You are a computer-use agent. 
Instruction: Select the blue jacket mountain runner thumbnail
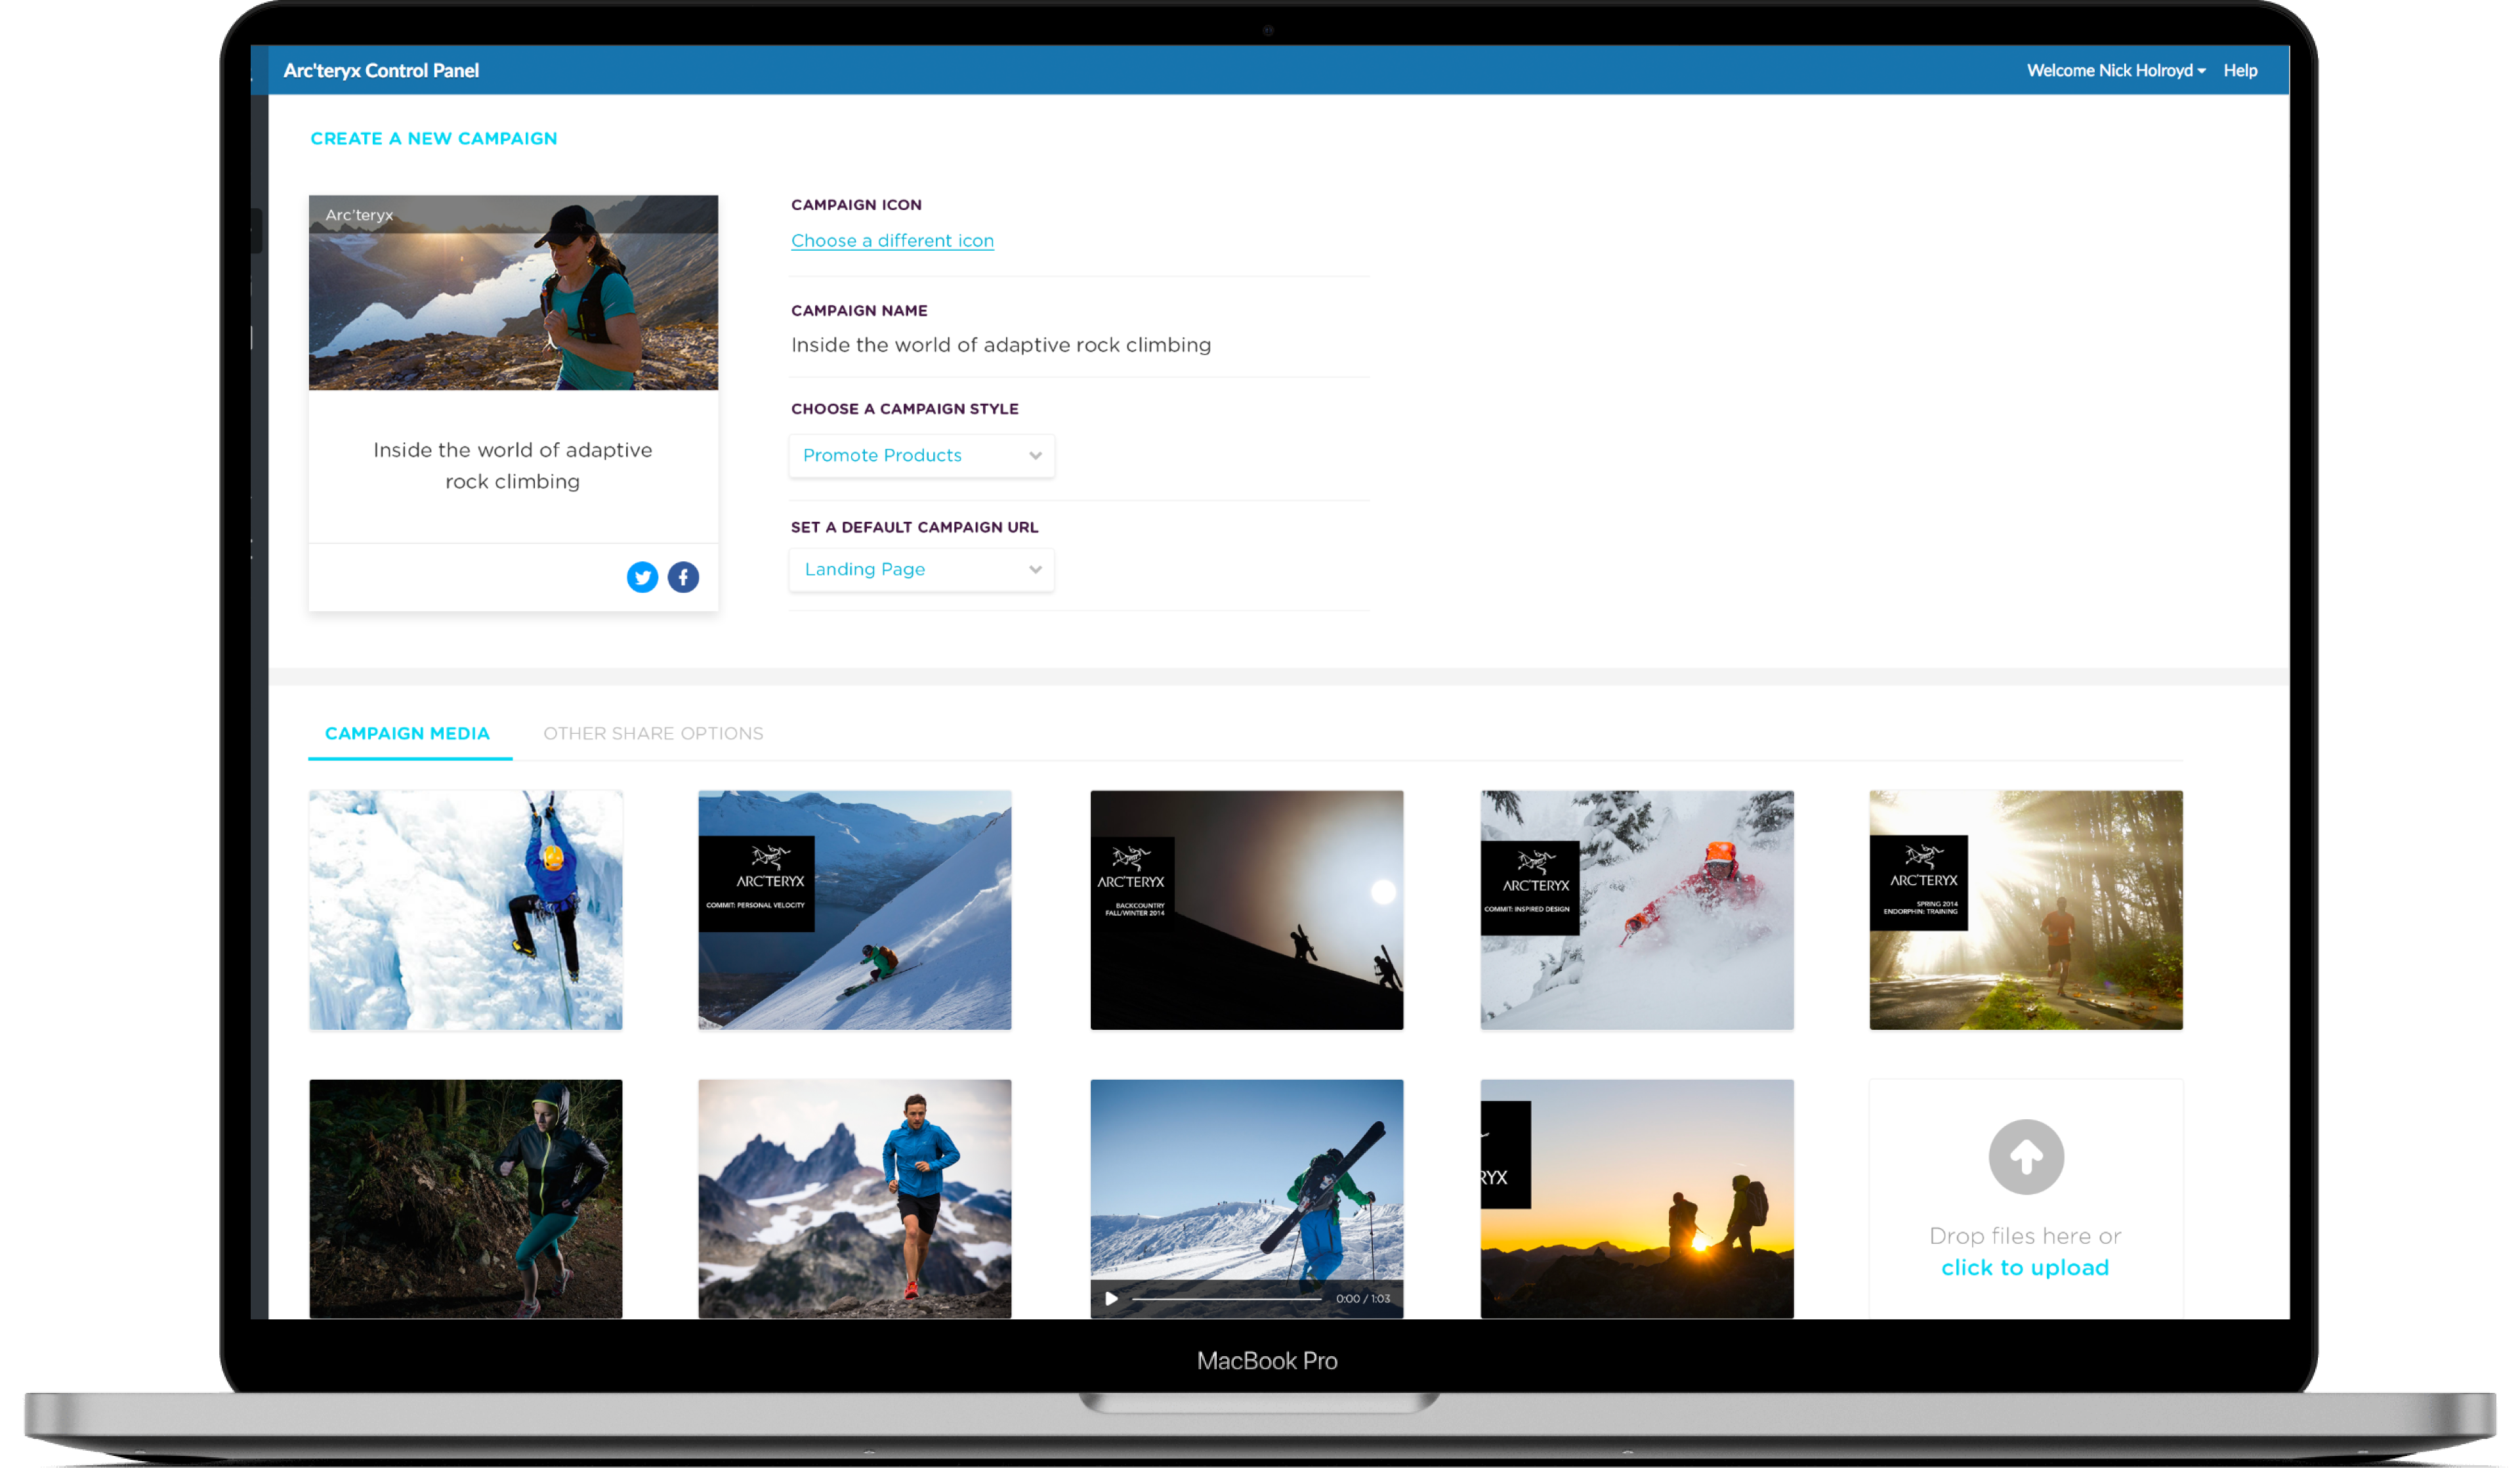pos(854,1198)
